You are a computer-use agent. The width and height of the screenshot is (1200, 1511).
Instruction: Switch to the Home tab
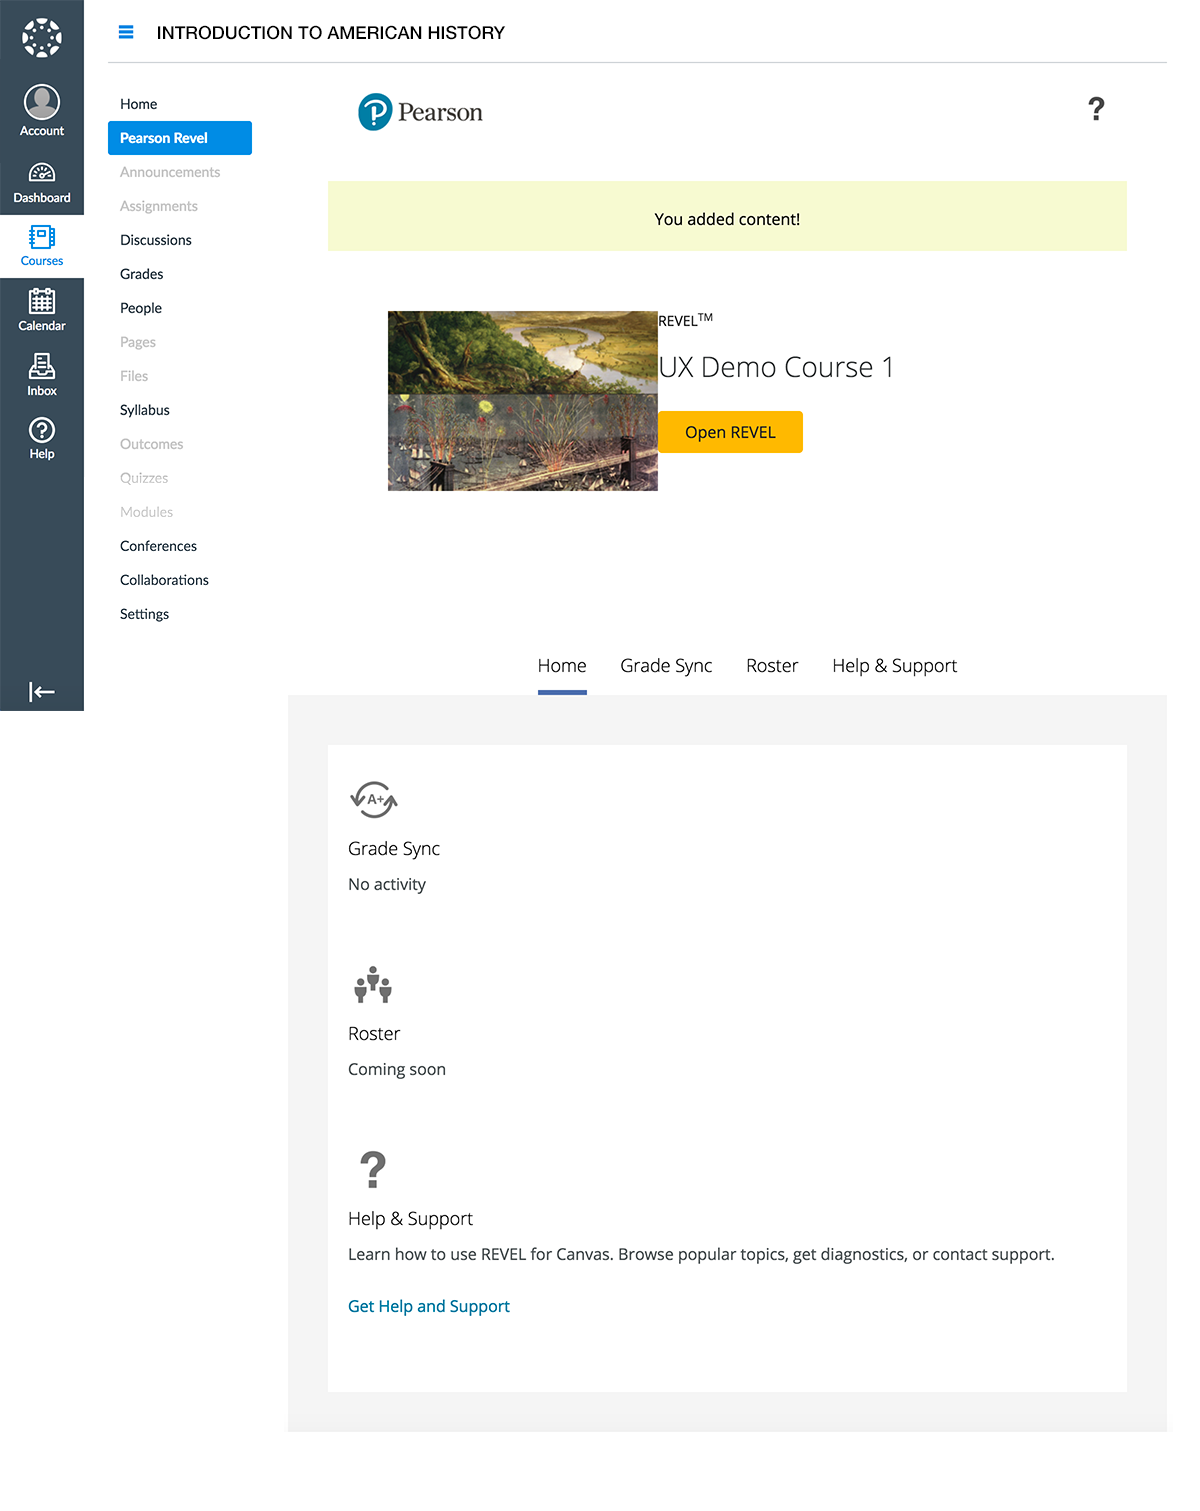[562, 666]
